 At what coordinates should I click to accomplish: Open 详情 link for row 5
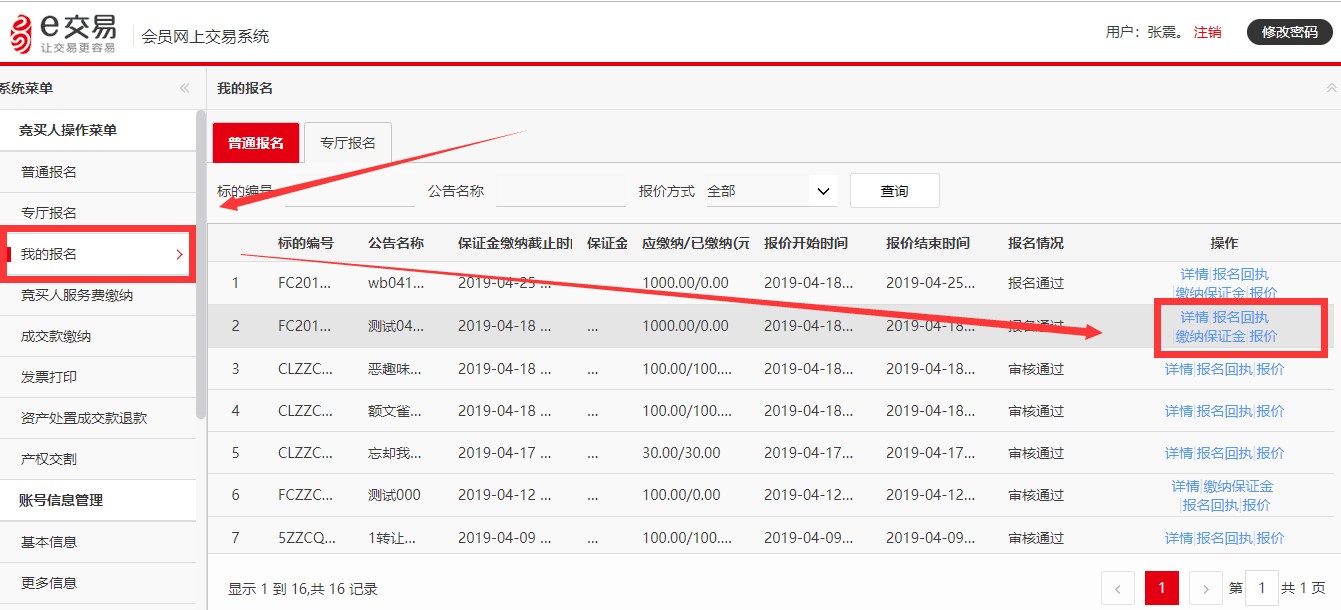tap(1179, 453)
